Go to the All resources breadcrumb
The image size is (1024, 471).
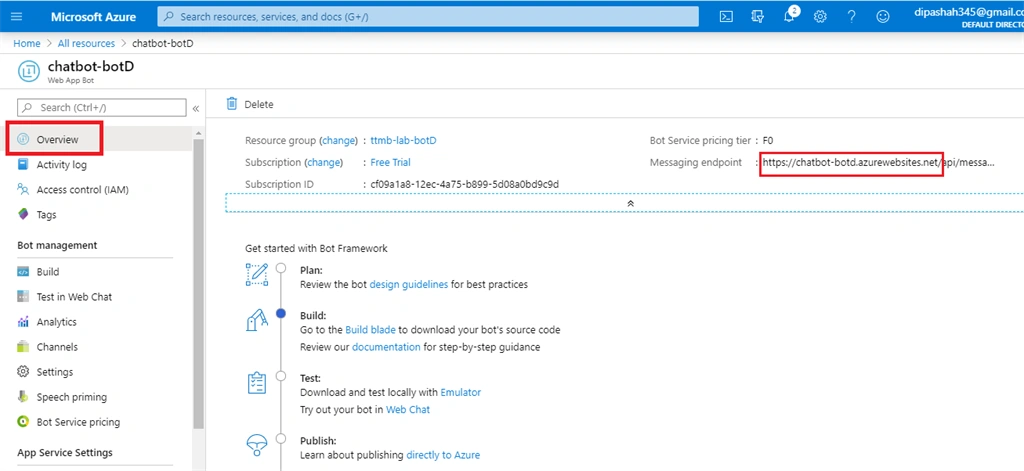pyautogui.click(x=86, y=43)
